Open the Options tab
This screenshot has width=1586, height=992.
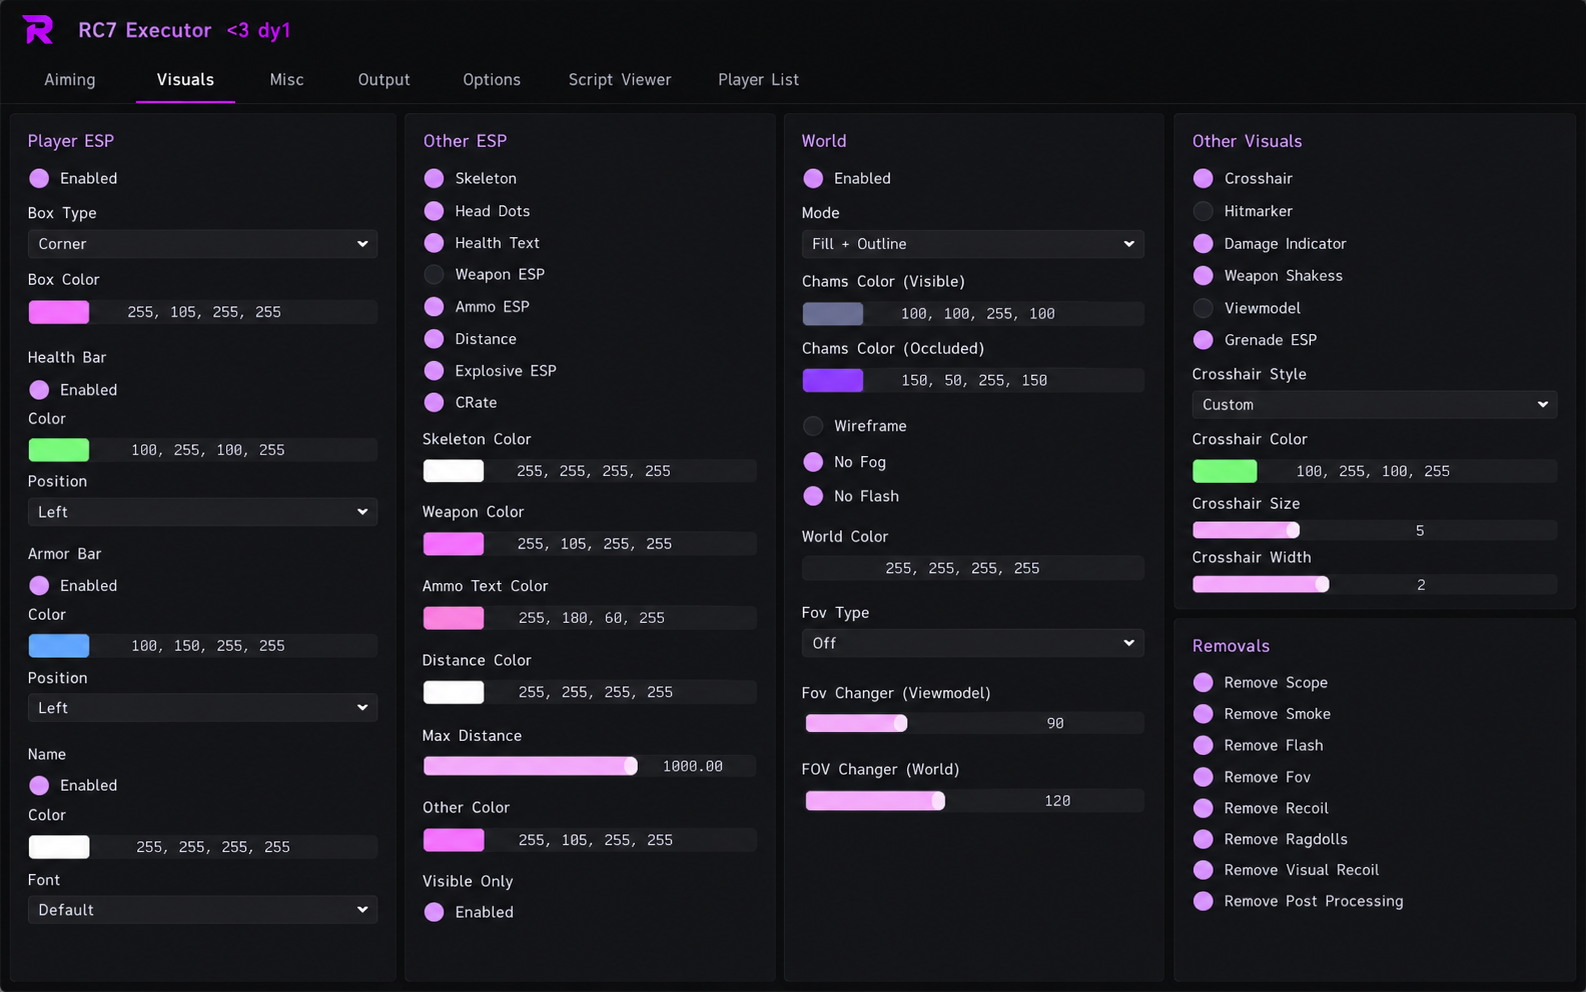[x=491, y=80]
